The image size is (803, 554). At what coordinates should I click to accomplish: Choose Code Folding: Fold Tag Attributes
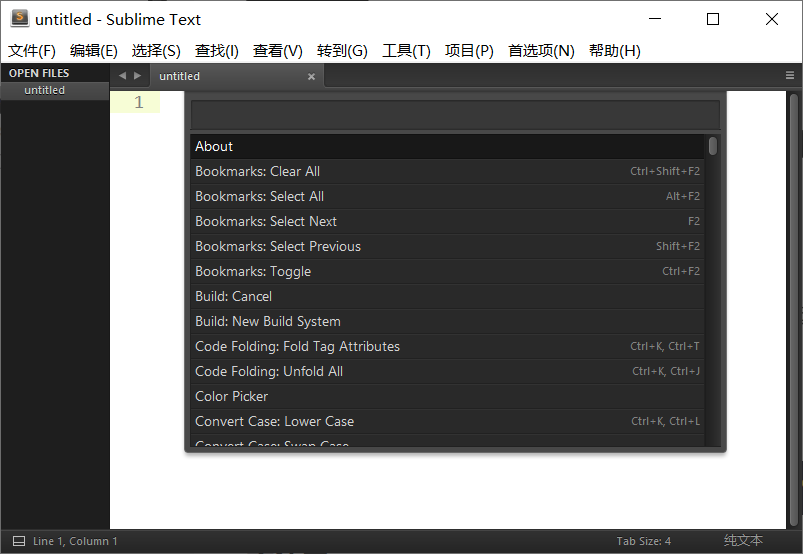pos(447,347)
